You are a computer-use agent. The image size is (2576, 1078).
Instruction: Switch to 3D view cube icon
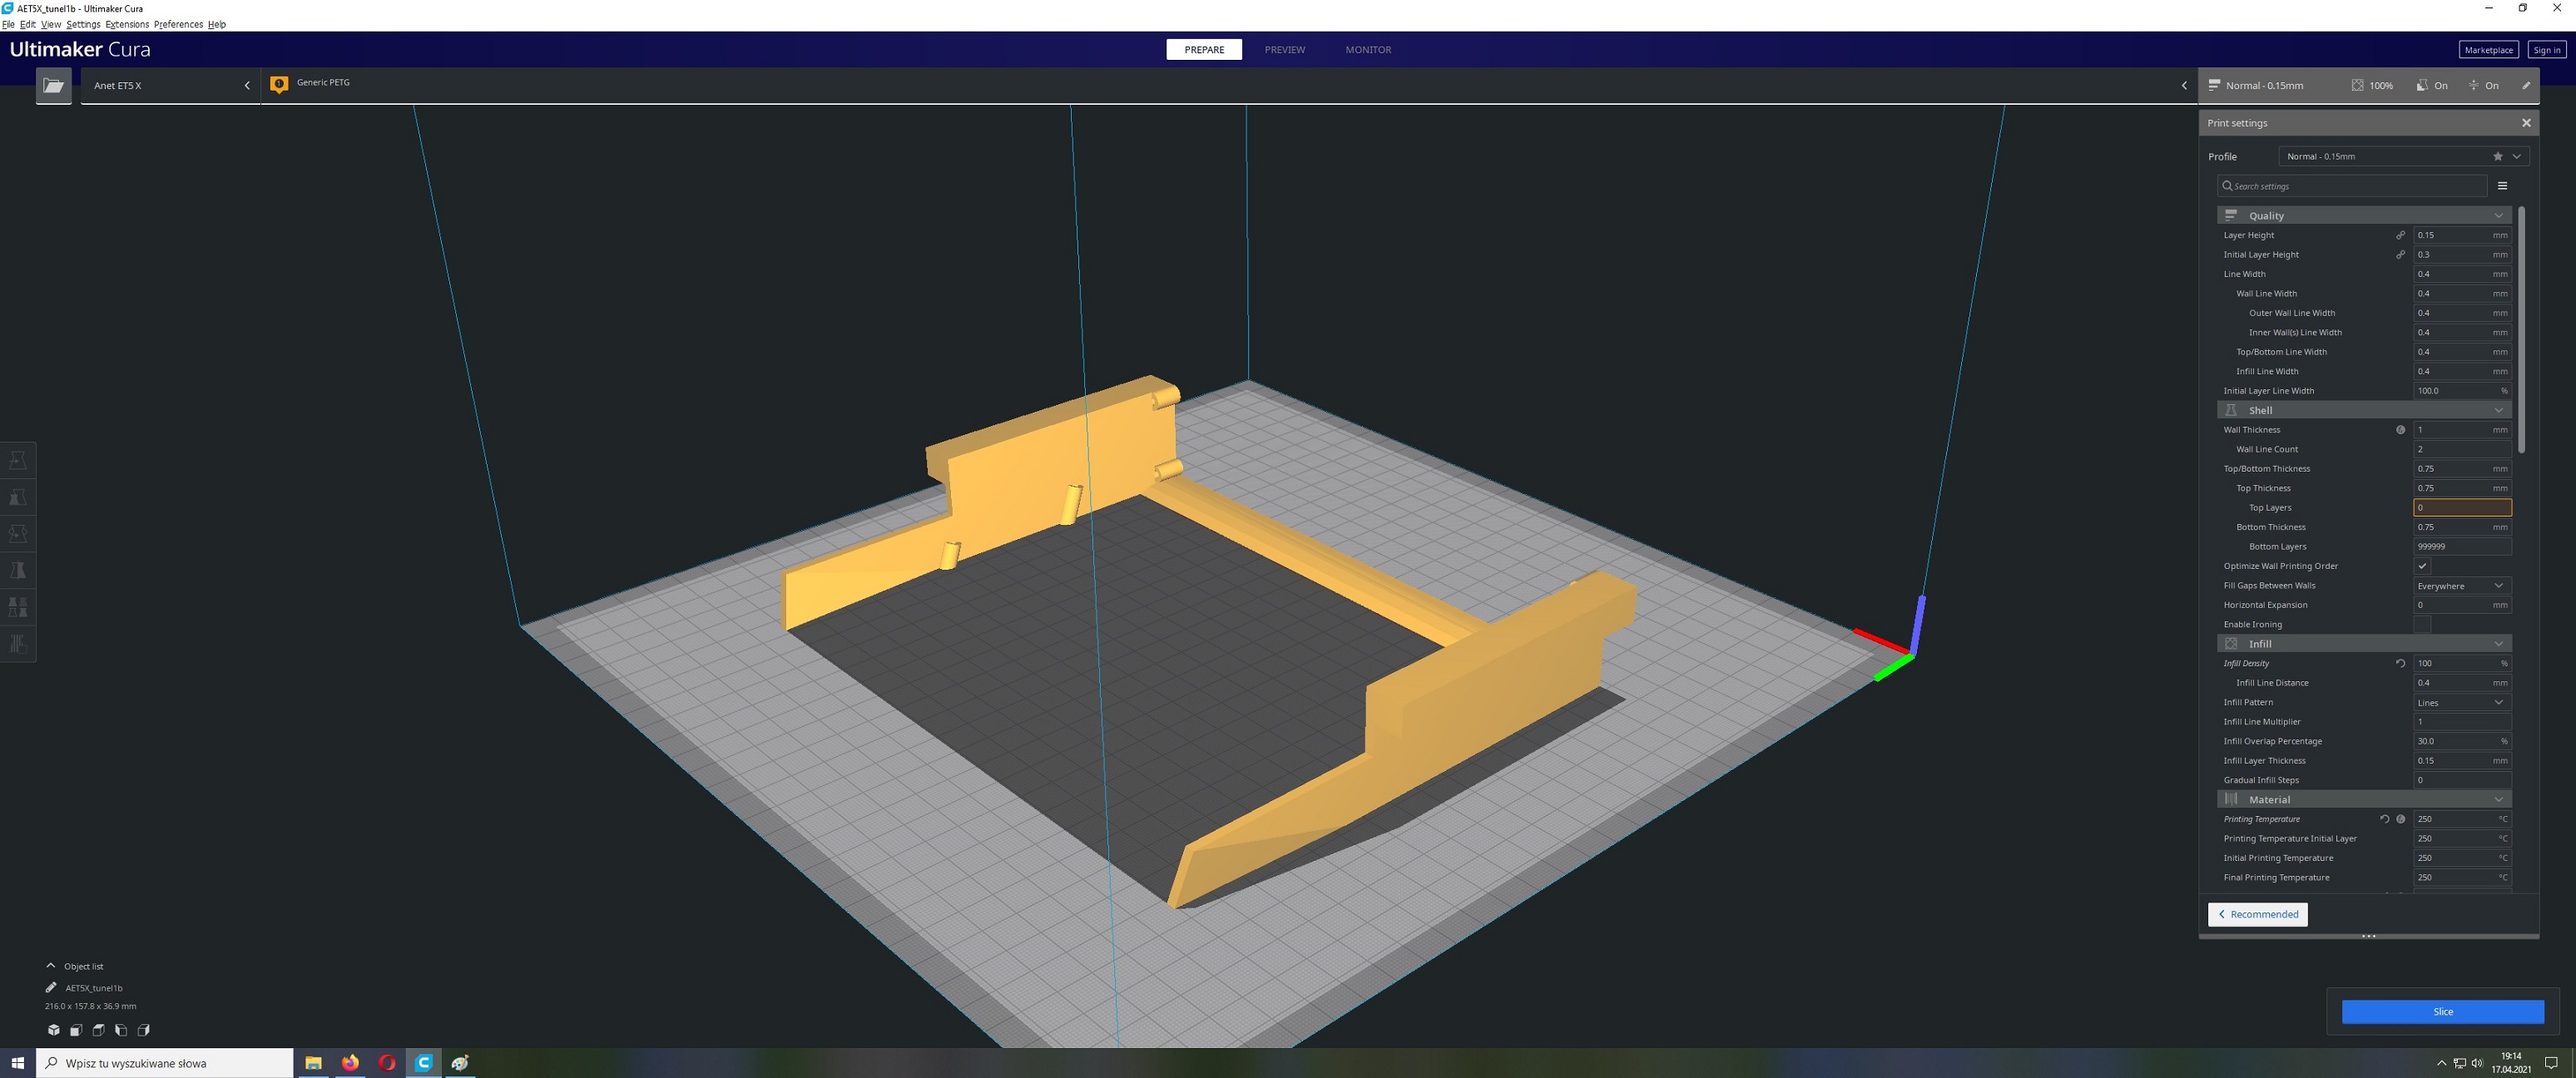[54, 1030]
